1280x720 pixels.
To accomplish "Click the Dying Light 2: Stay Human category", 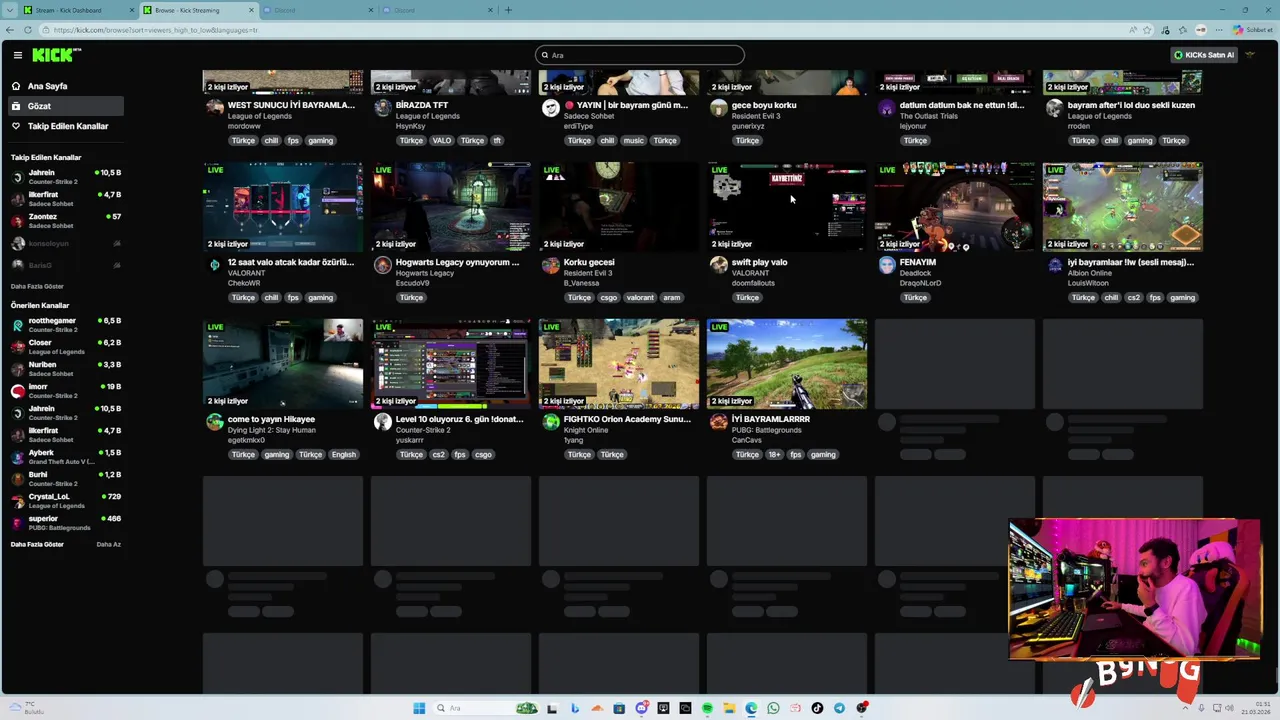I will pyautogui.click(x=272, y=430).
